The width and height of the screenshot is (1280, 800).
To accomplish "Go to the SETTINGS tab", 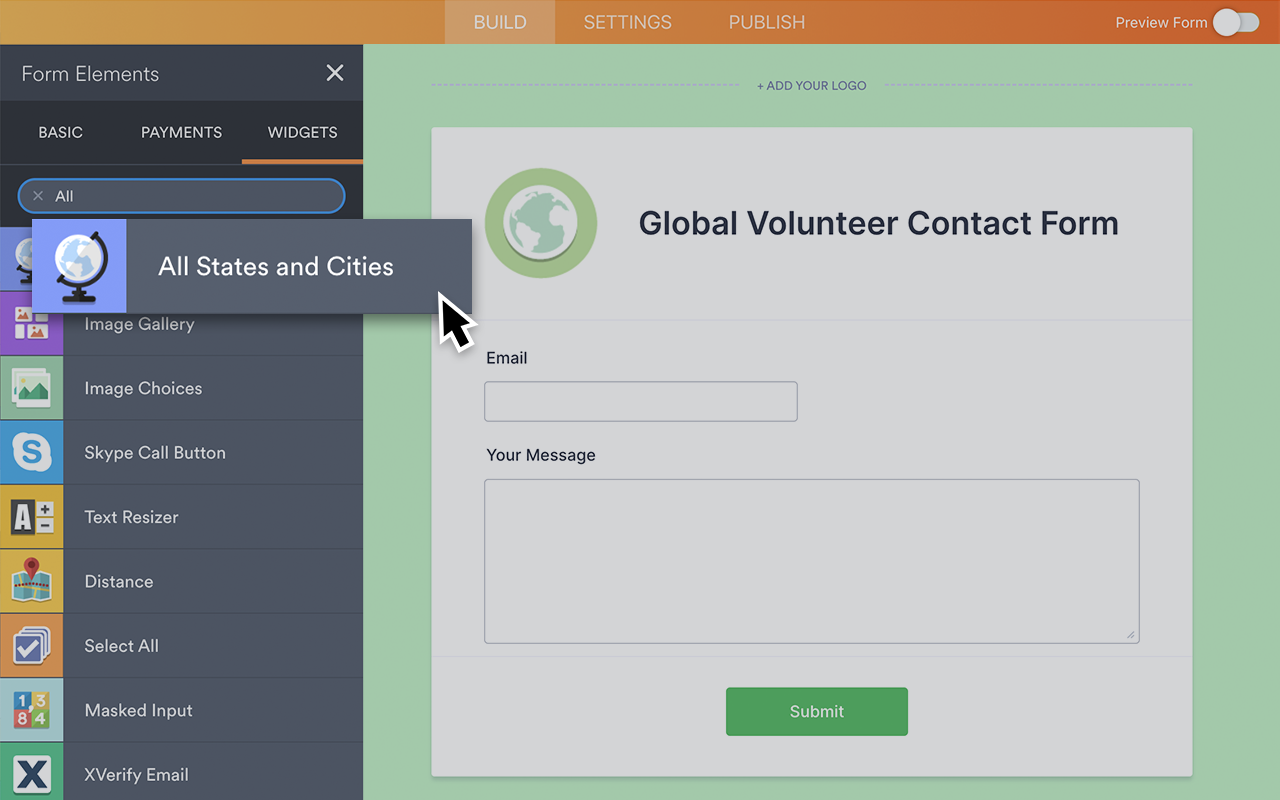I will (627, 22).
